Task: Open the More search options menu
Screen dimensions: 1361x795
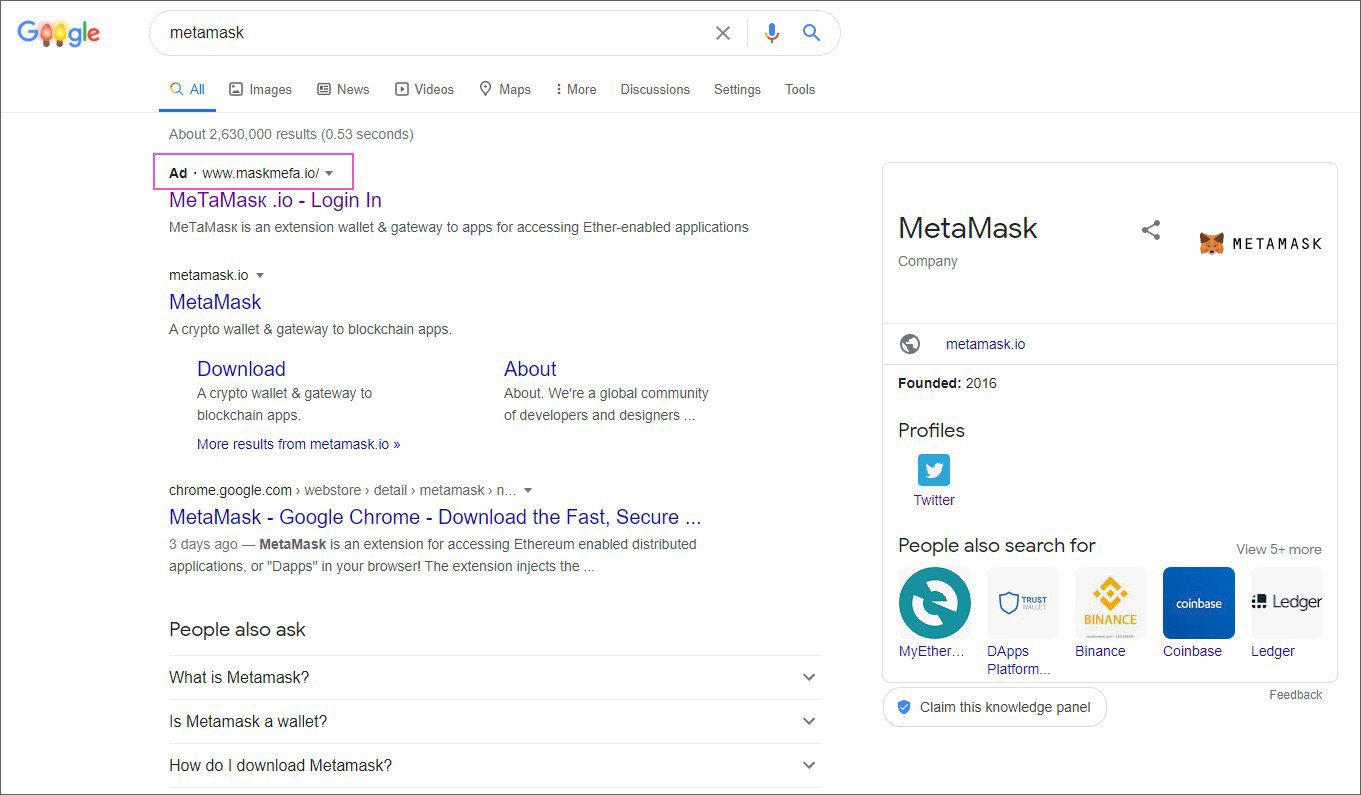Action: [x=576, y=89]
